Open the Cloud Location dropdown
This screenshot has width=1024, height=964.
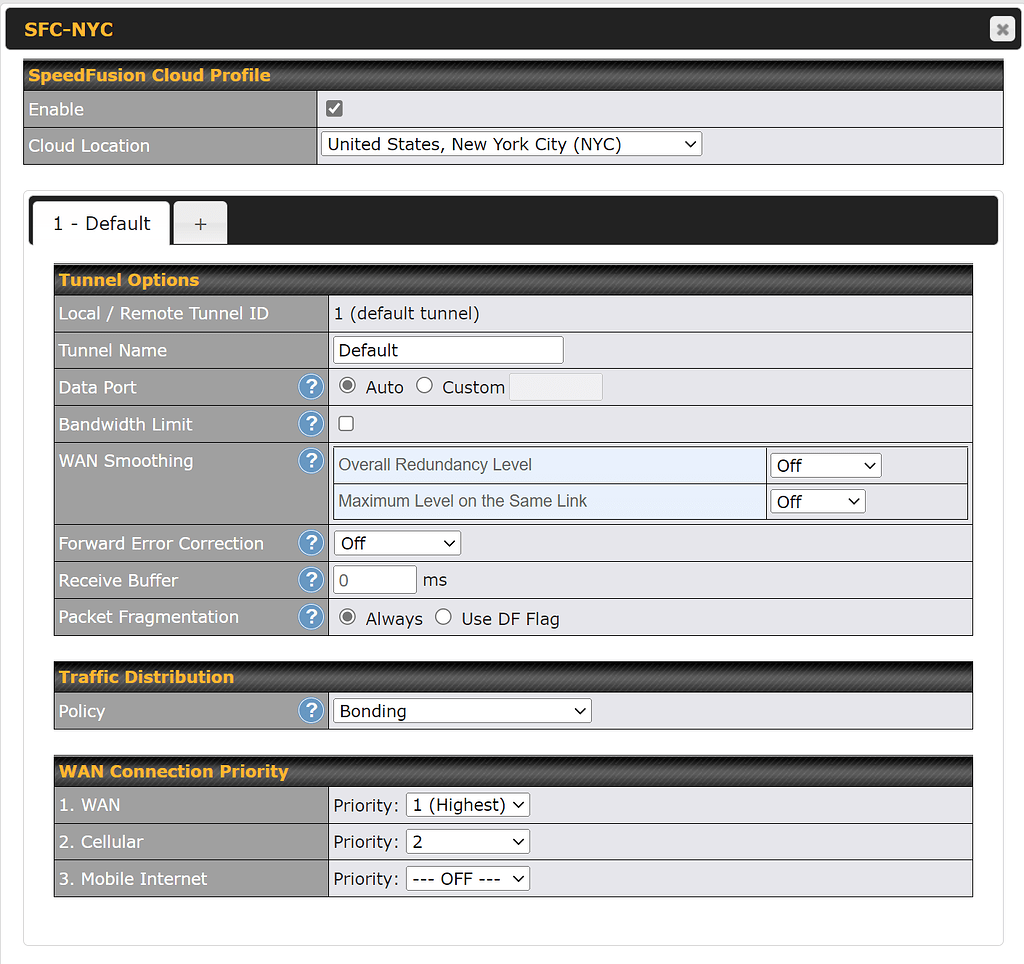tap(510, 143)
